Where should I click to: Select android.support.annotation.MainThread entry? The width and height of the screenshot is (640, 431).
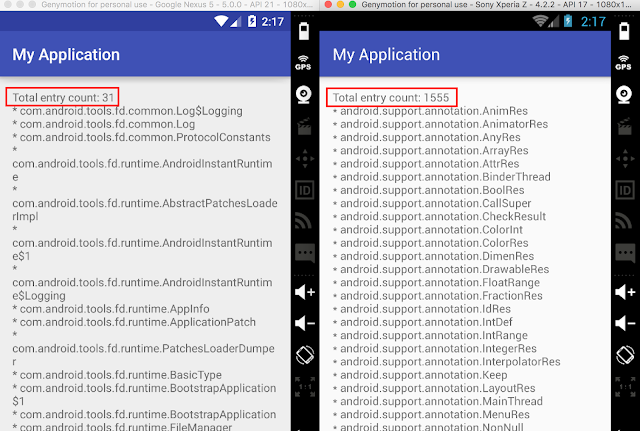coord(438,401)
